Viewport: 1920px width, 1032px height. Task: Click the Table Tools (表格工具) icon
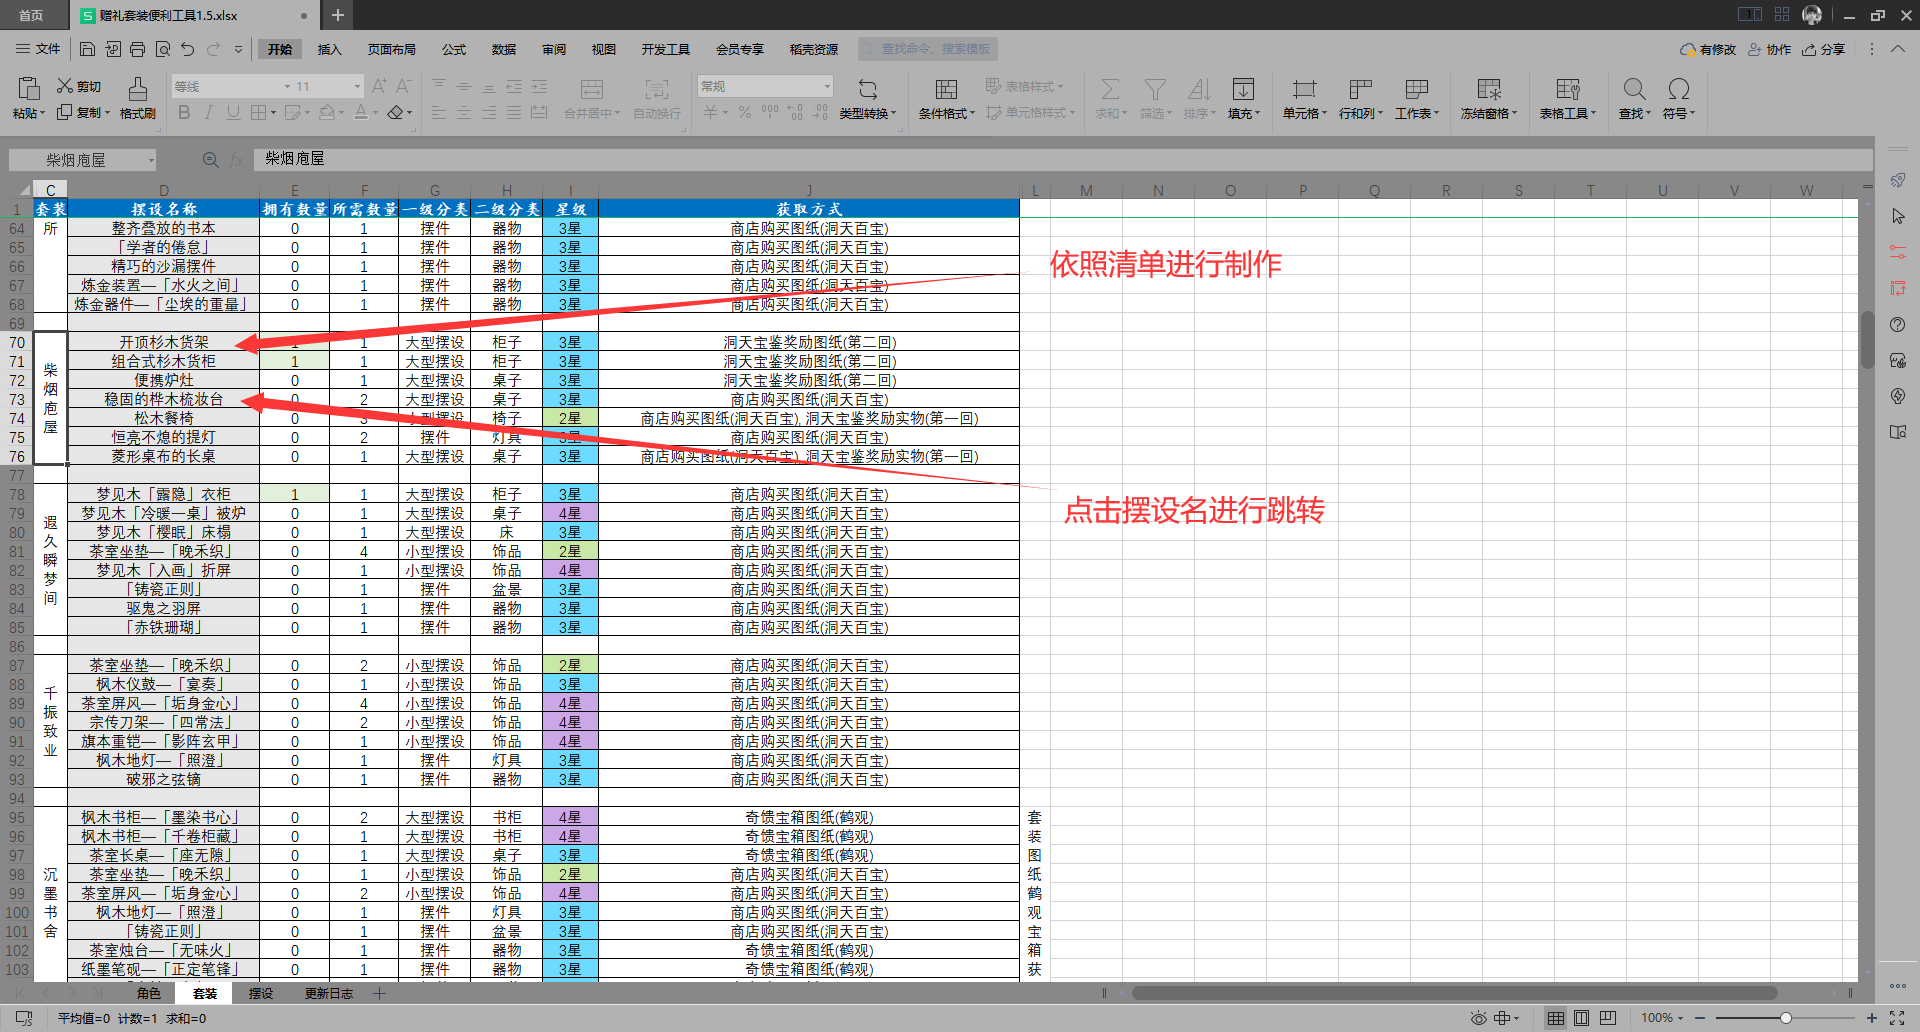pos(1568,89)
